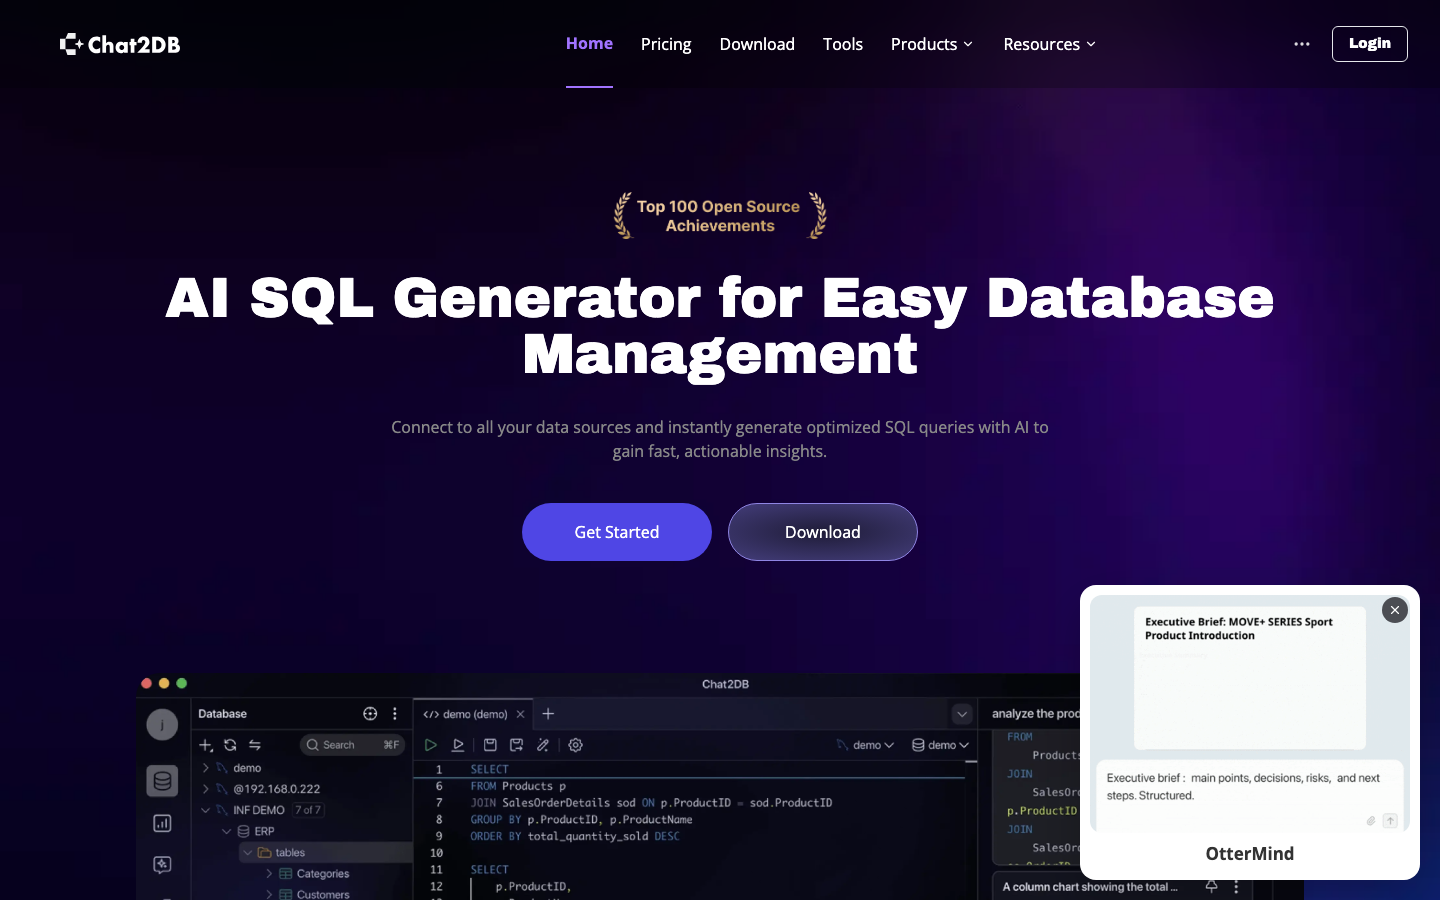Click the Login button
Screen dimensions: 1440x900
coord(1370,44)
